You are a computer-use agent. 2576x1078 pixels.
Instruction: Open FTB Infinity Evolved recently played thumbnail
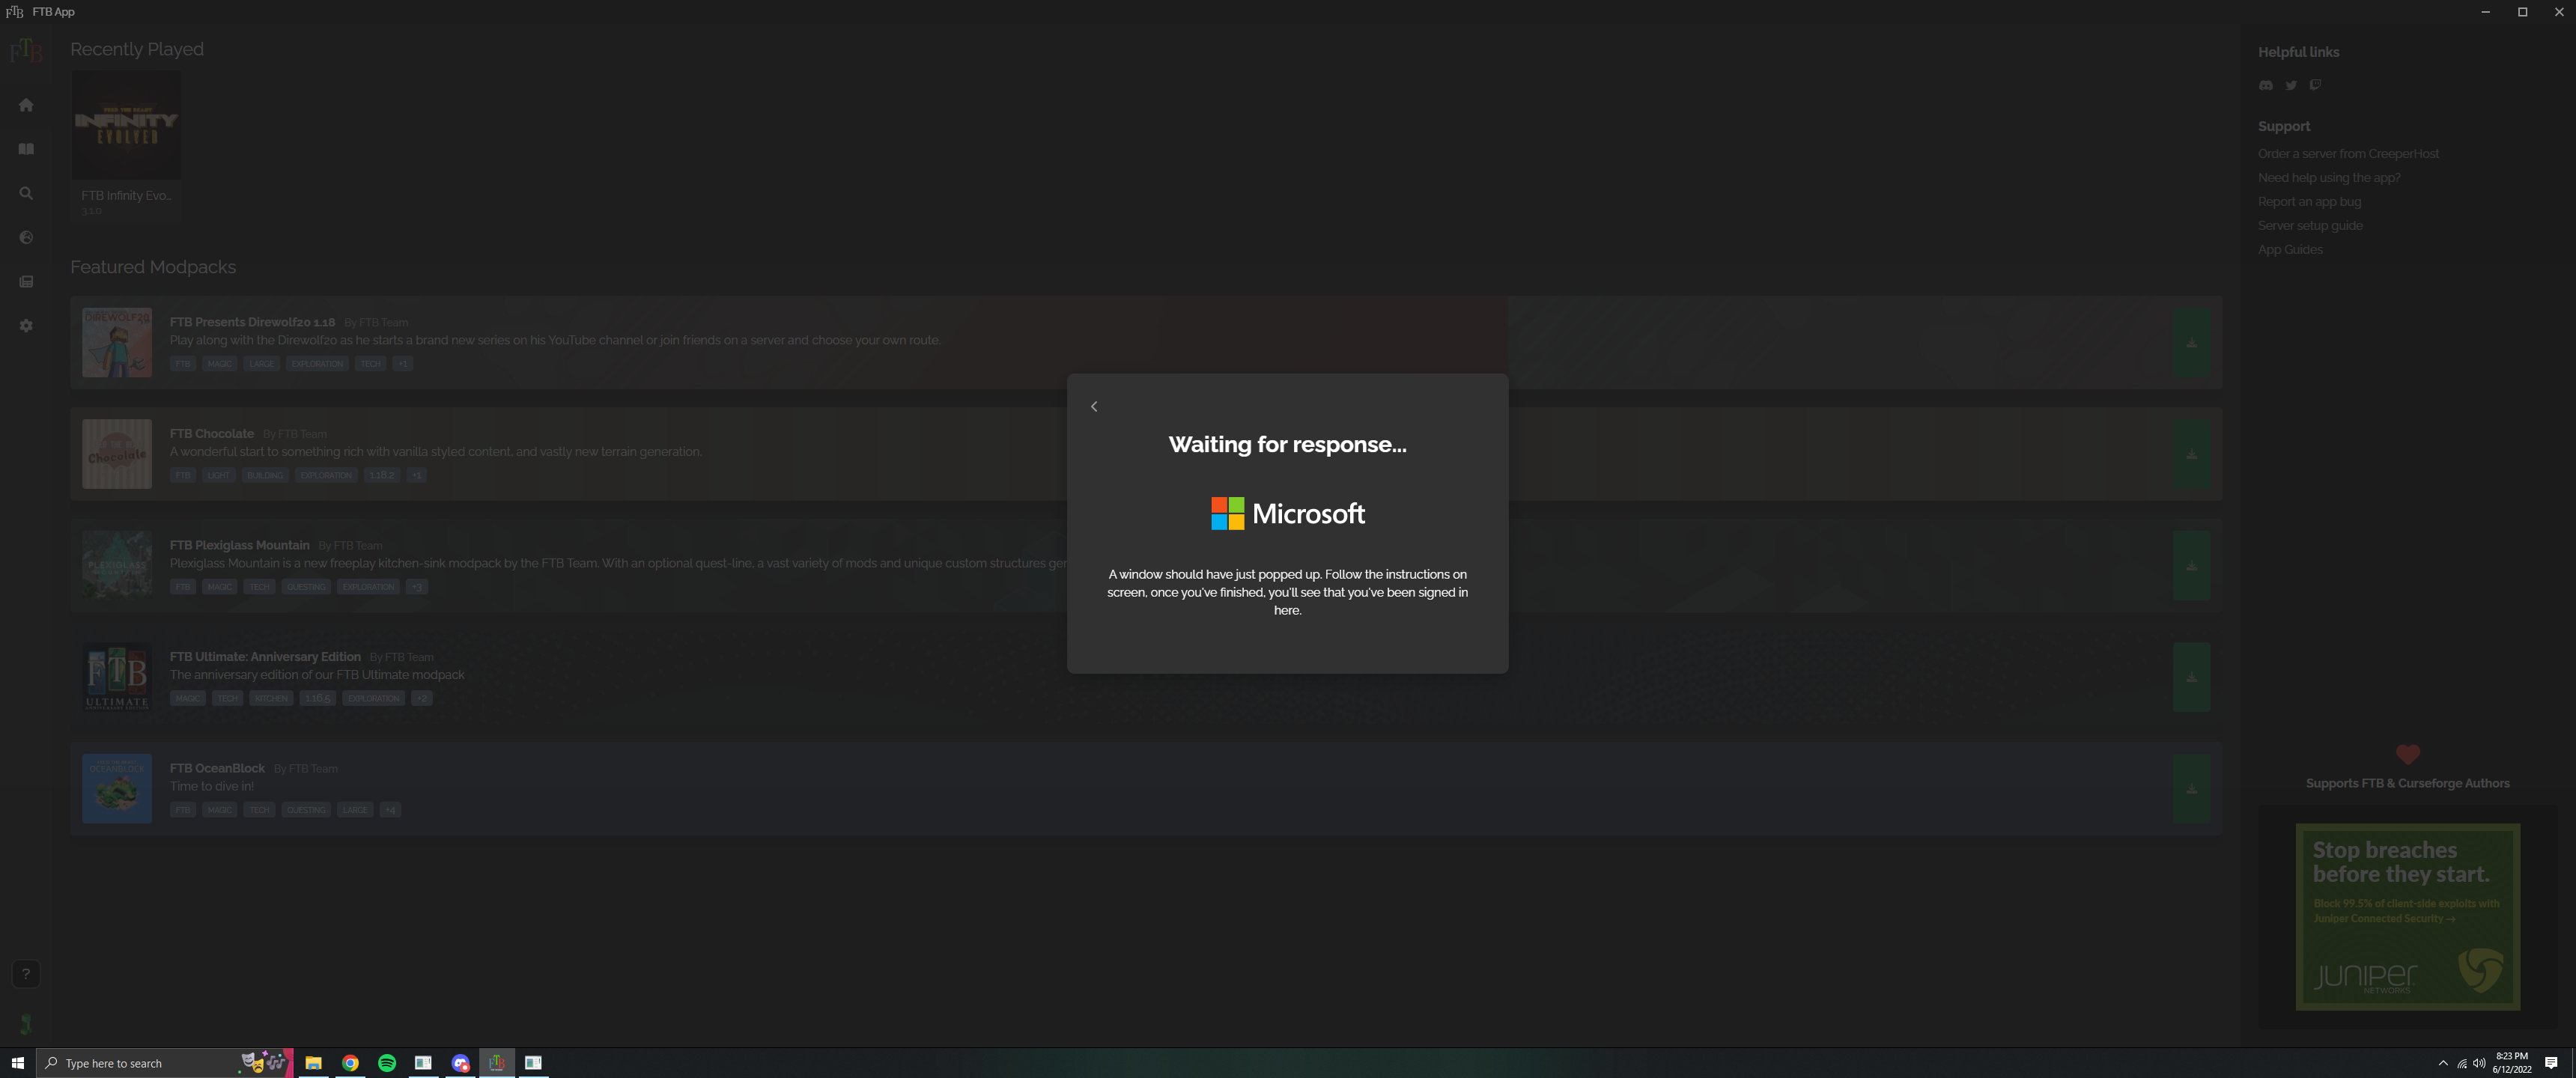(x=126, y=125)
